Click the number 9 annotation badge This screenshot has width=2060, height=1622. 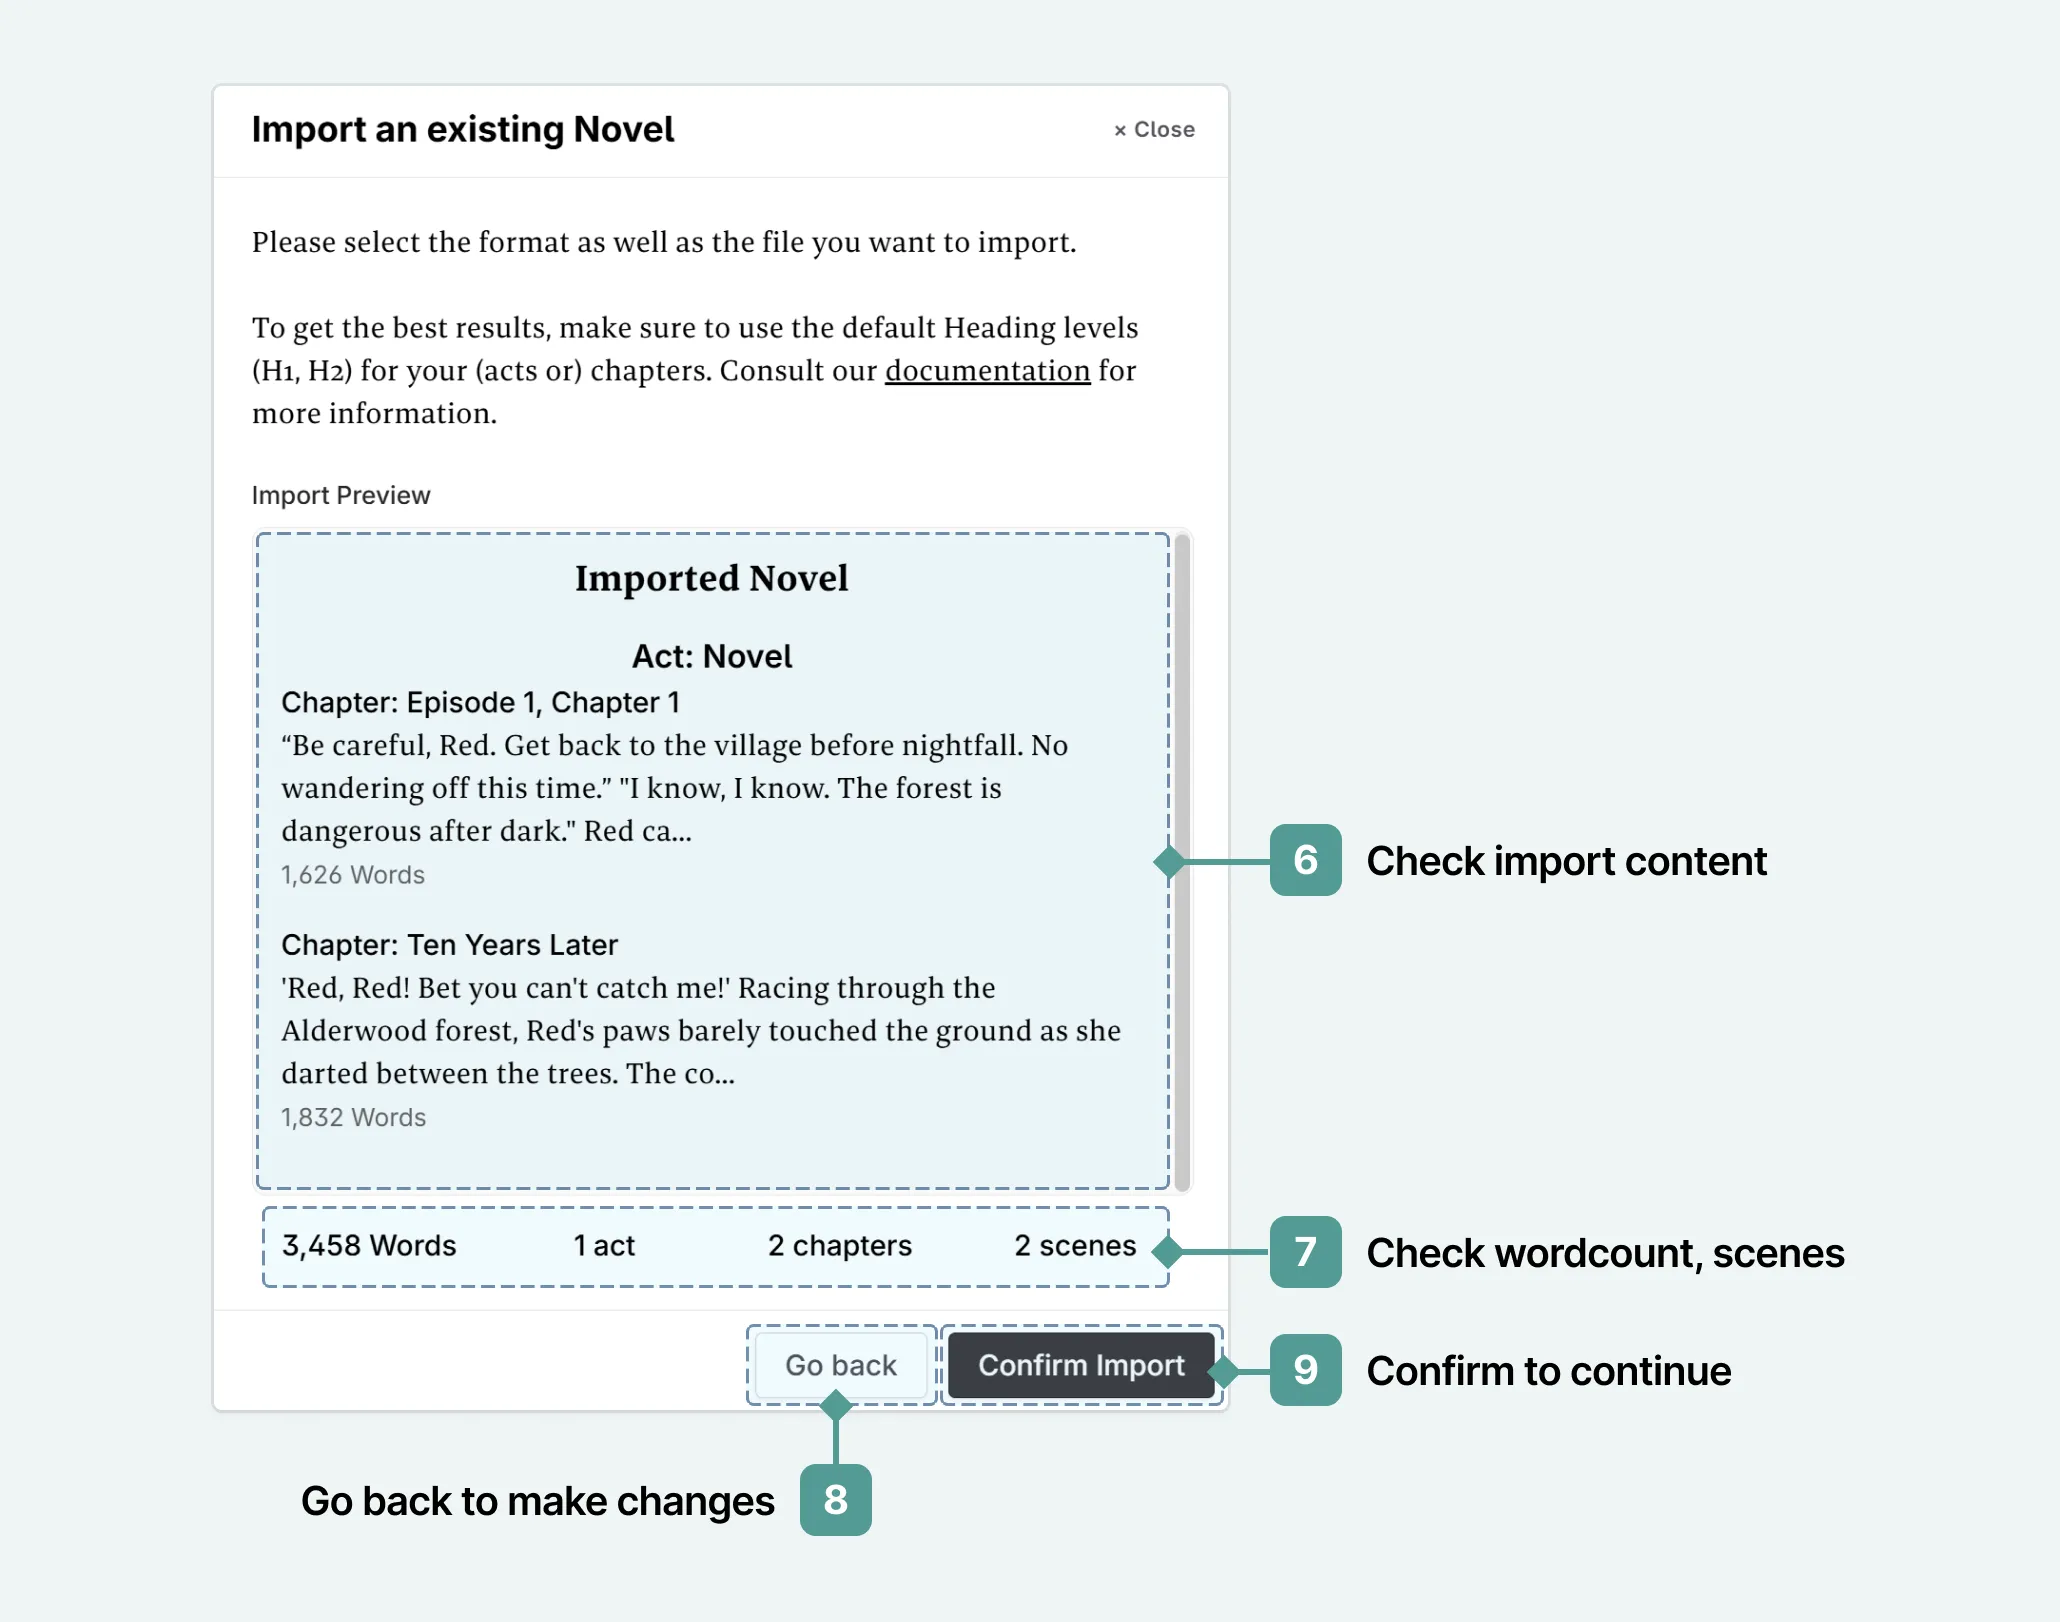click(1305, 1370)
